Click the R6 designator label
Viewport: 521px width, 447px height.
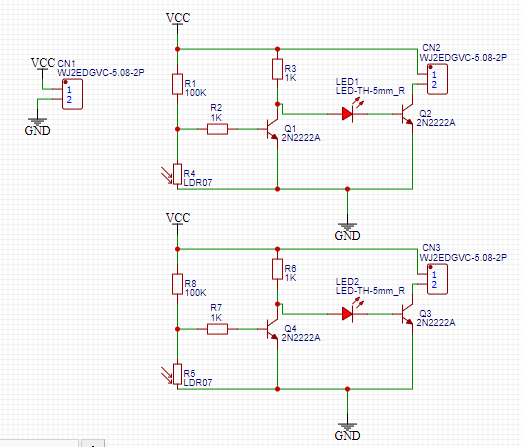point(290,268)
